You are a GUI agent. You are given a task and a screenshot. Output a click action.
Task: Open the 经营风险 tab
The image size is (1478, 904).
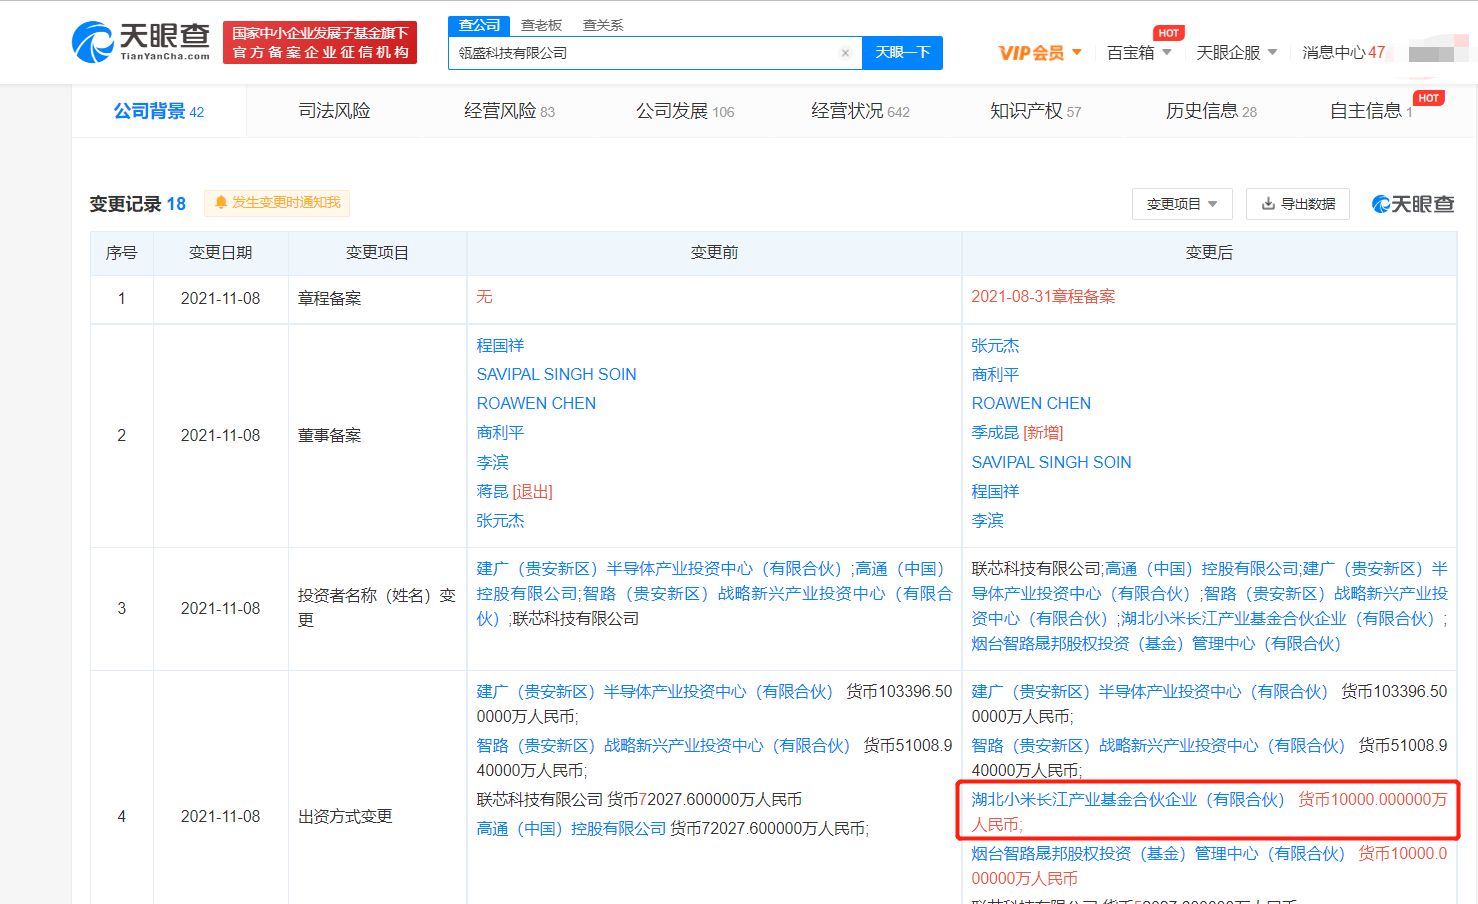pos(509,111)
